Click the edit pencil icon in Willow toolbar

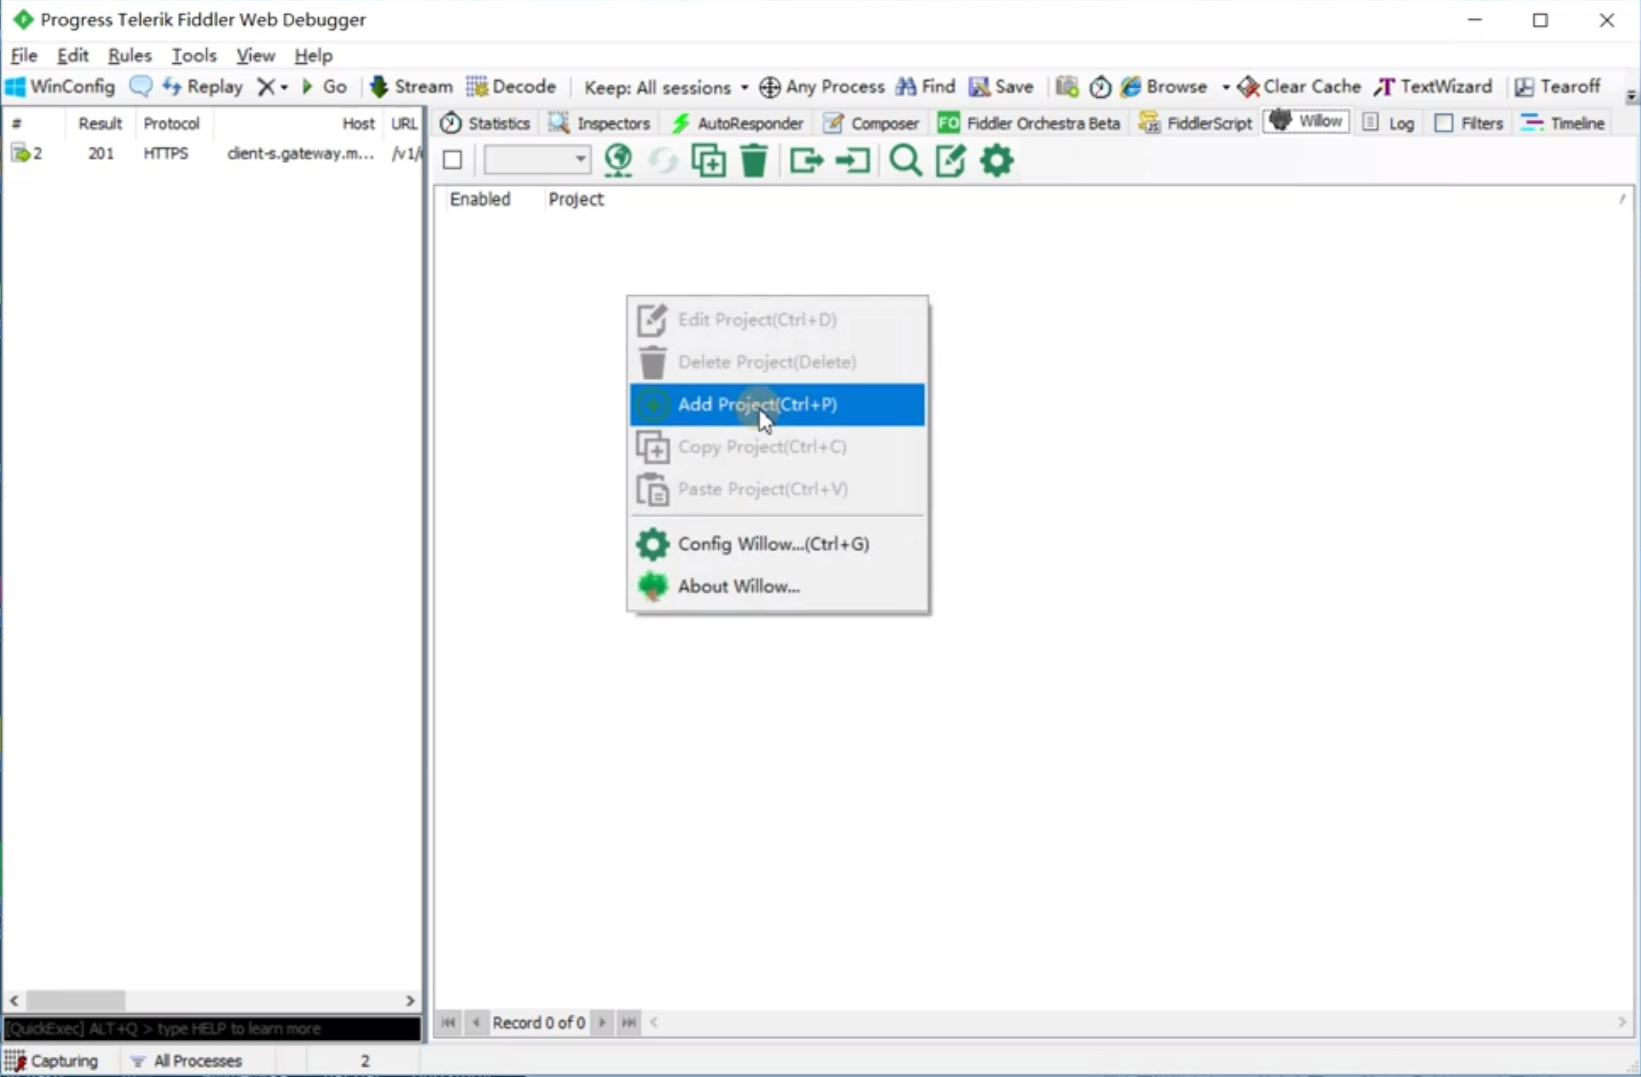pyautogui.click(x=950, y=160)
